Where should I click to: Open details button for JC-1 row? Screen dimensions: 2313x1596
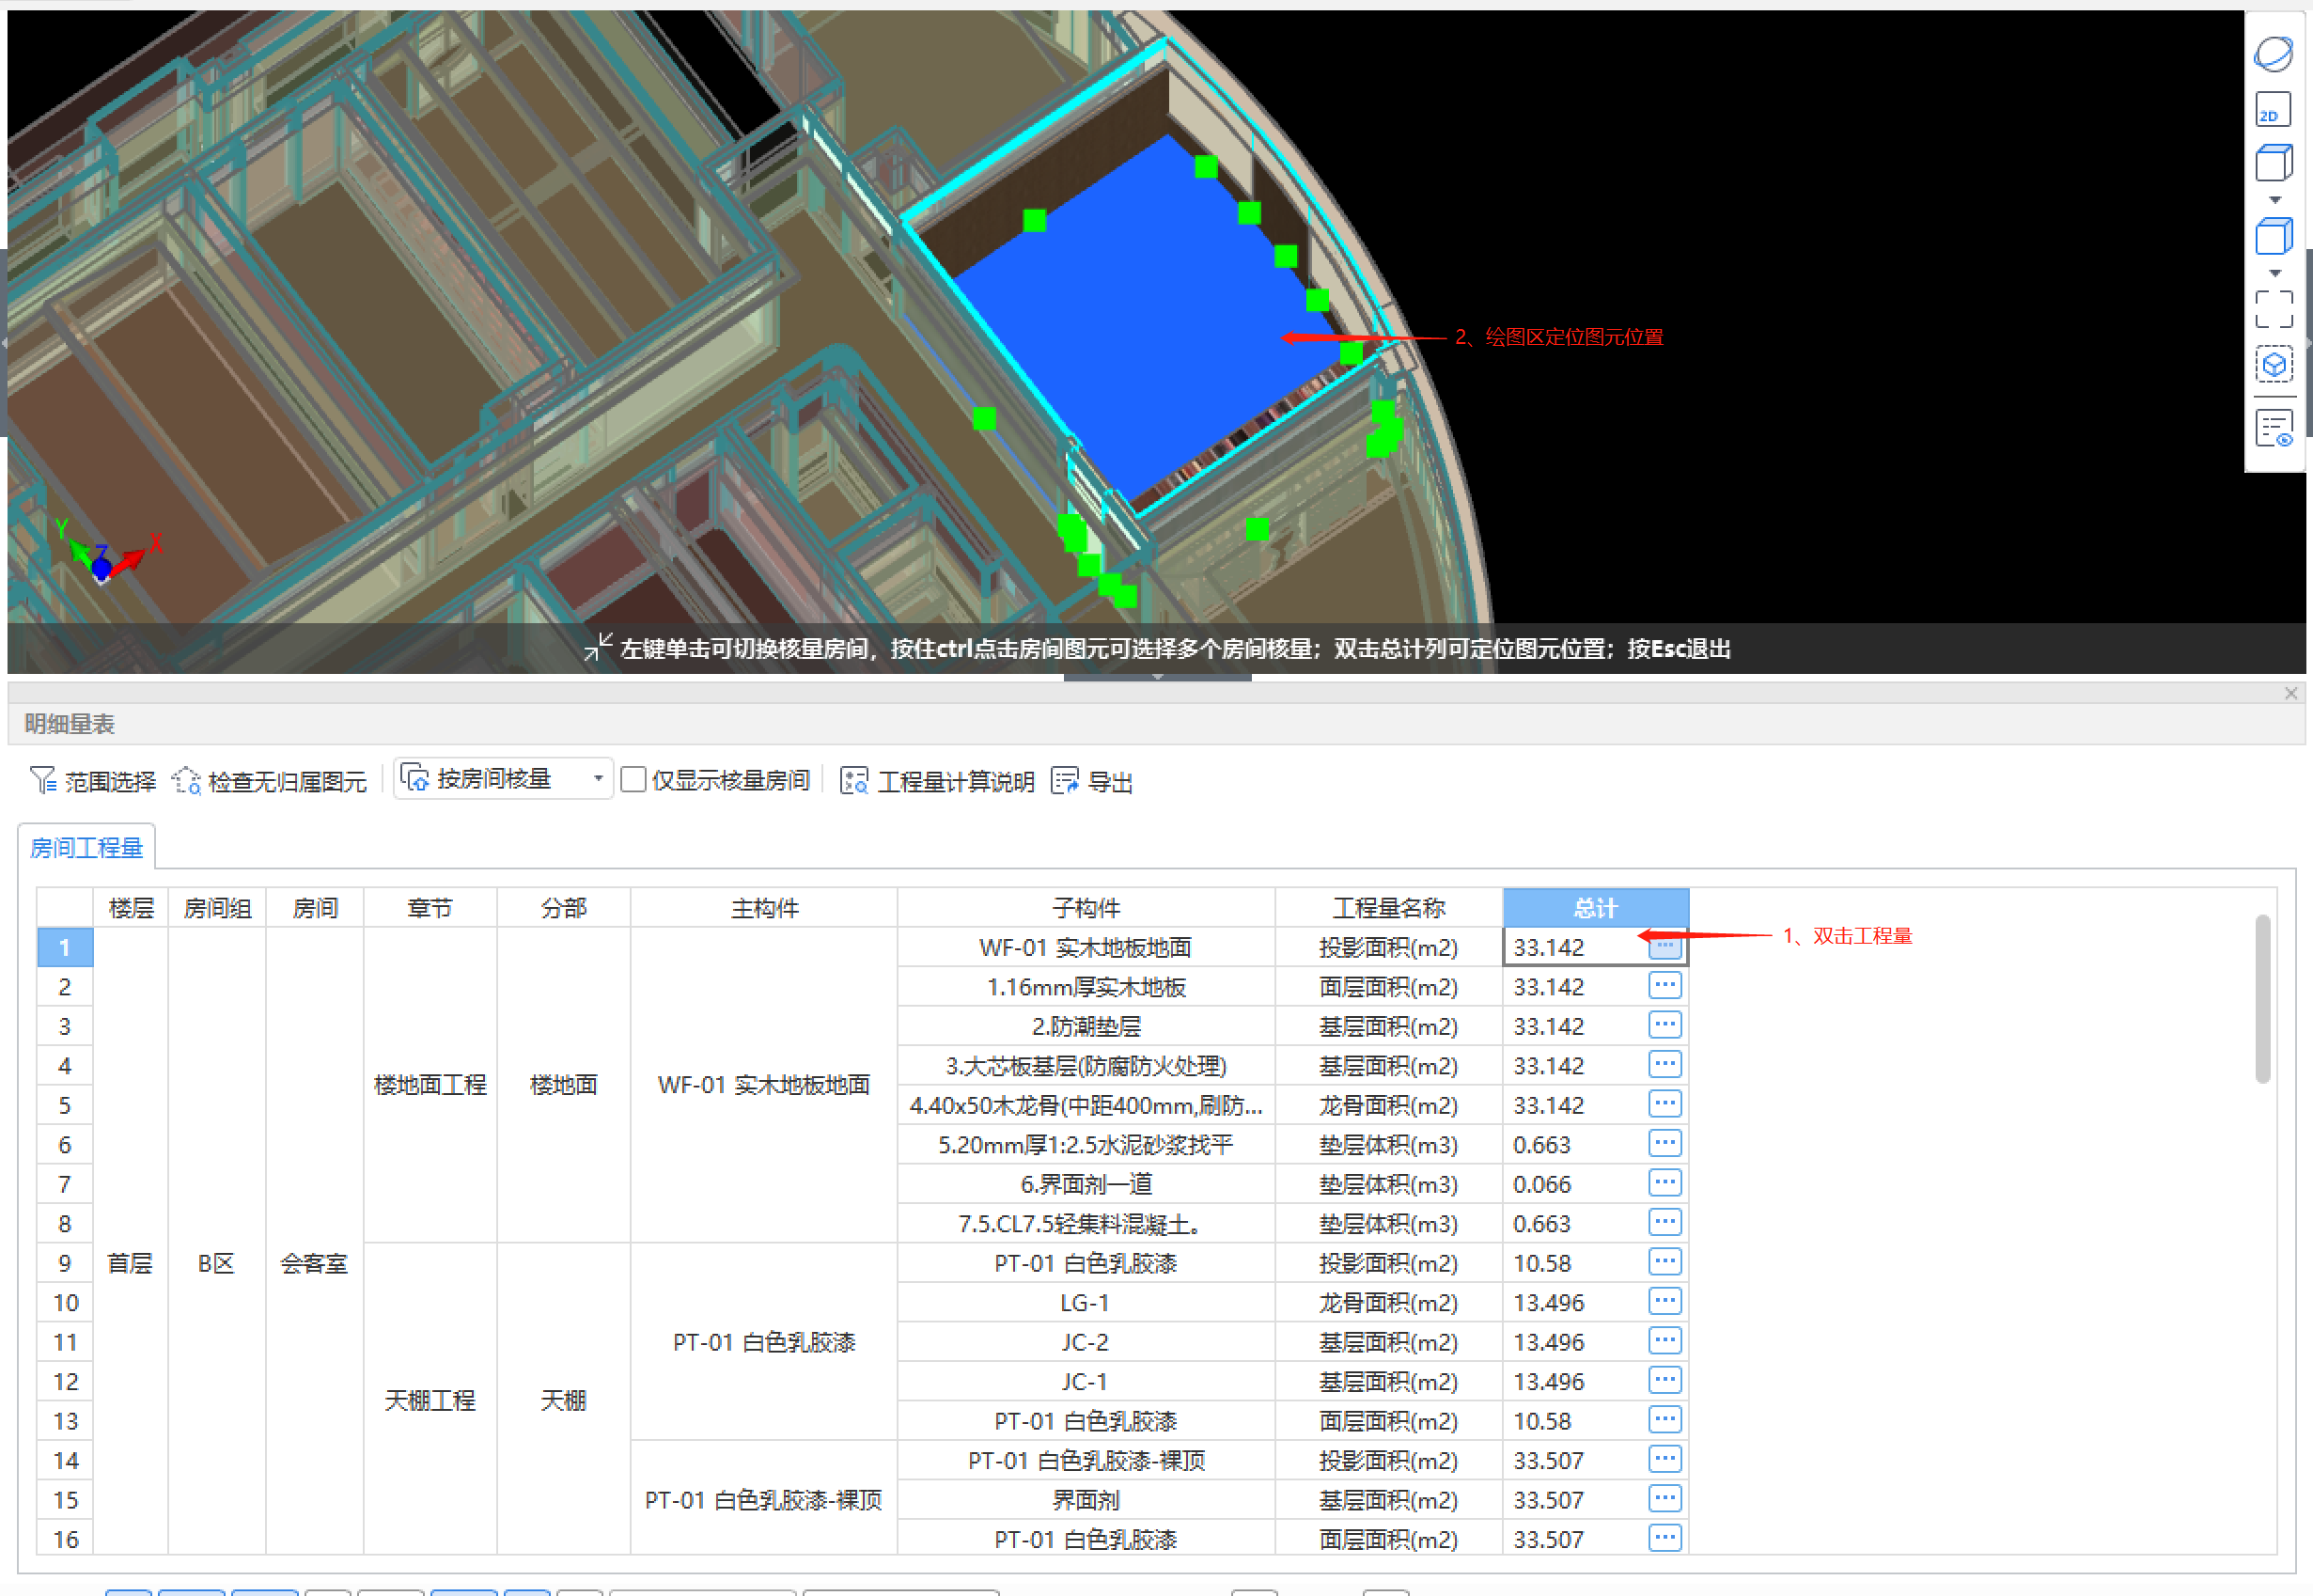point(1665,1380)
